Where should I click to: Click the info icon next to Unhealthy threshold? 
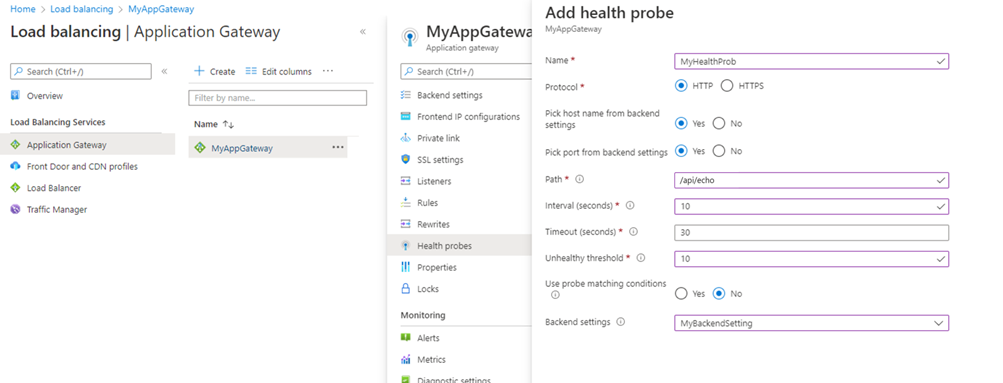[640, 258]
